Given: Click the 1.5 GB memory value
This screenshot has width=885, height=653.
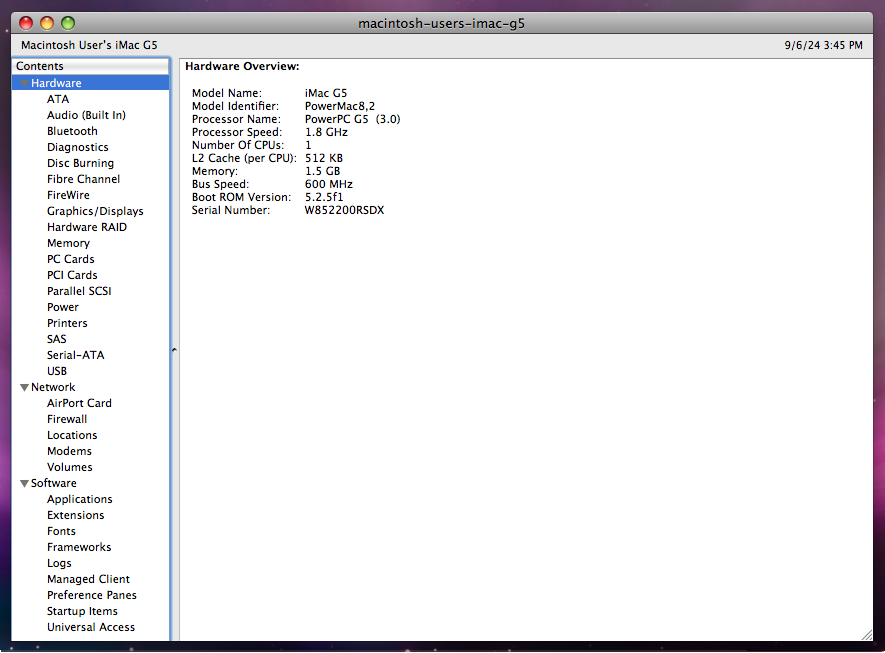Looking at the screenshot, I should [322, 172].
